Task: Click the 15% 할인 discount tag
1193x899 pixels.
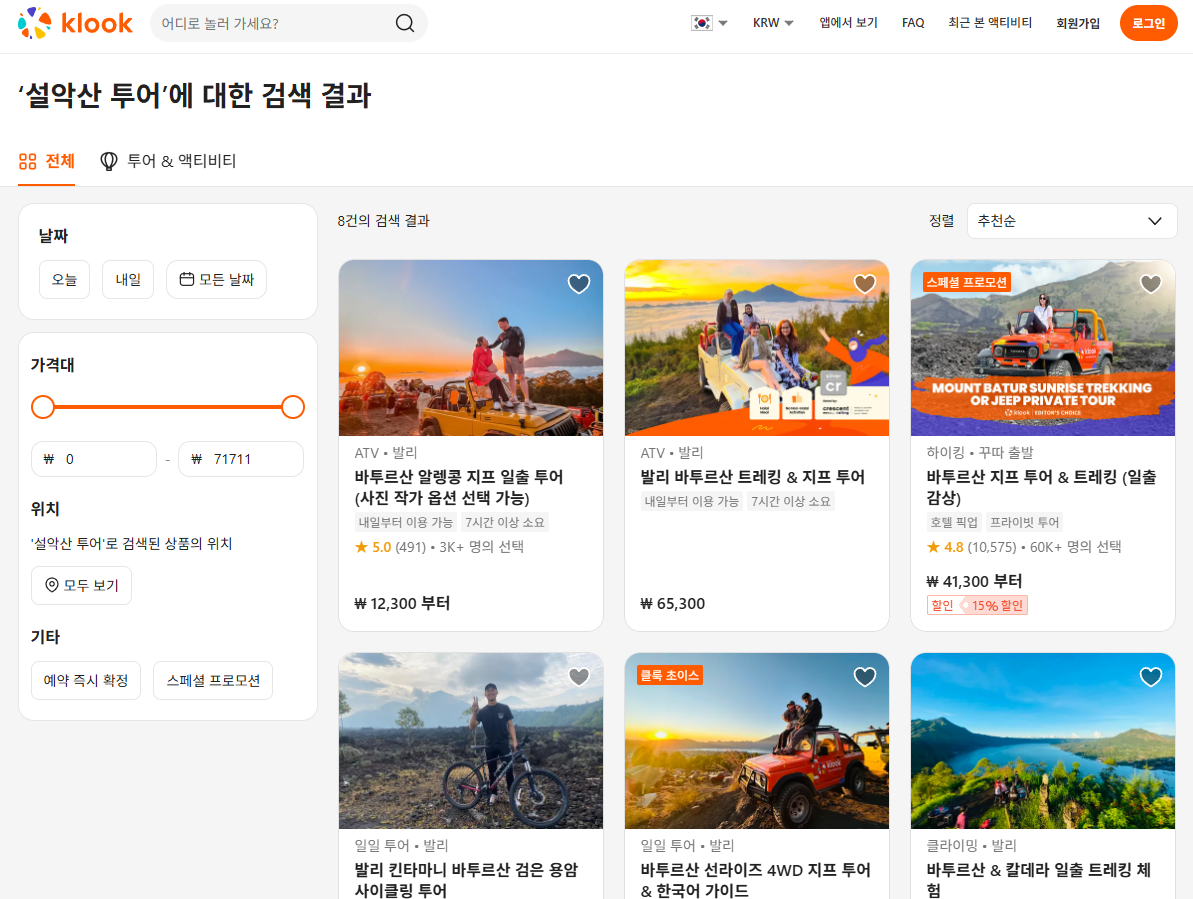Action: (x=994, y=605)
